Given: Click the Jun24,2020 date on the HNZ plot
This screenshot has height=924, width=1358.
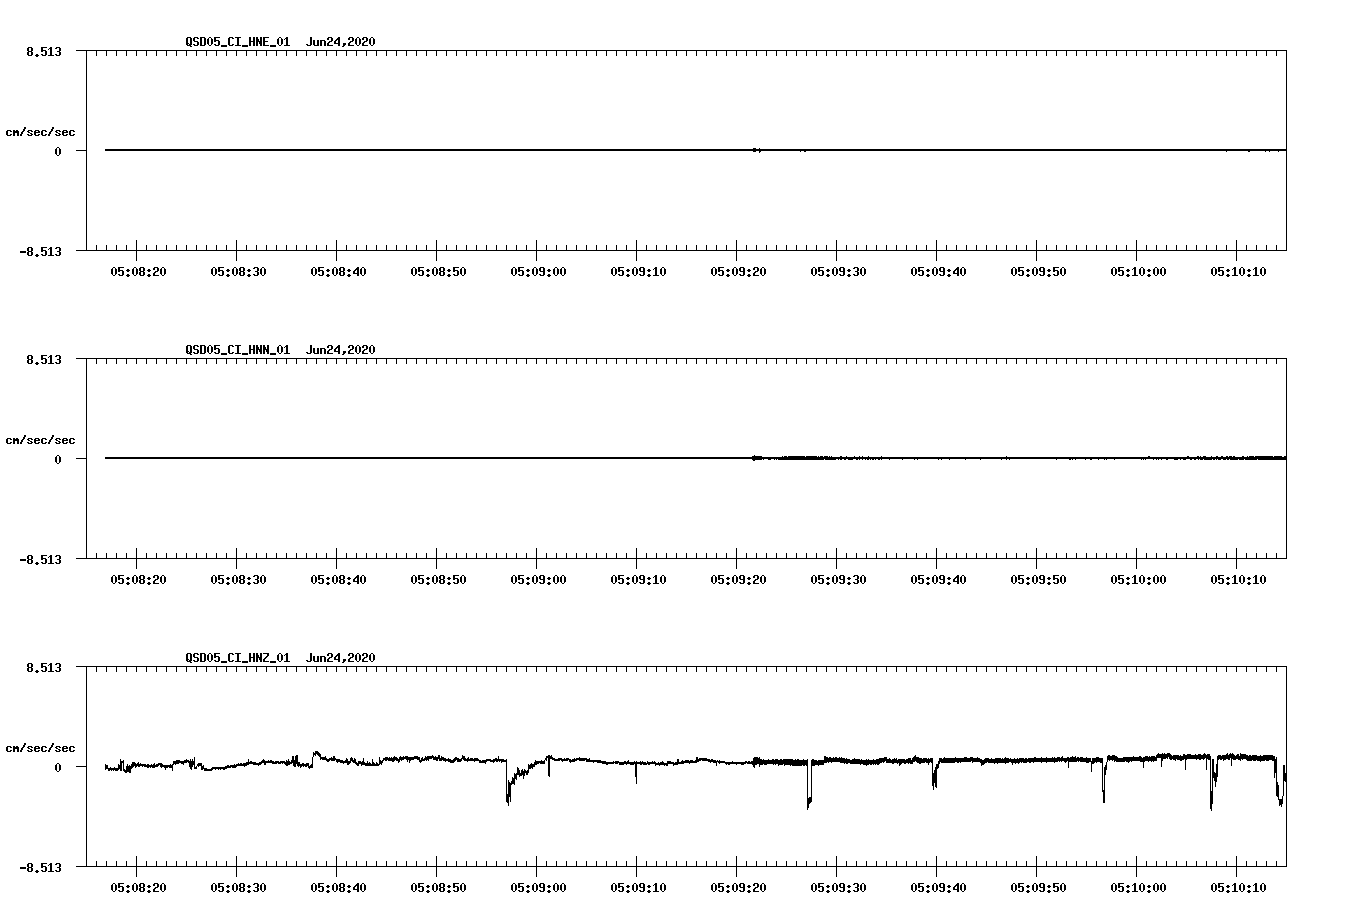Looking at the screenshot, I should [341, 658].
